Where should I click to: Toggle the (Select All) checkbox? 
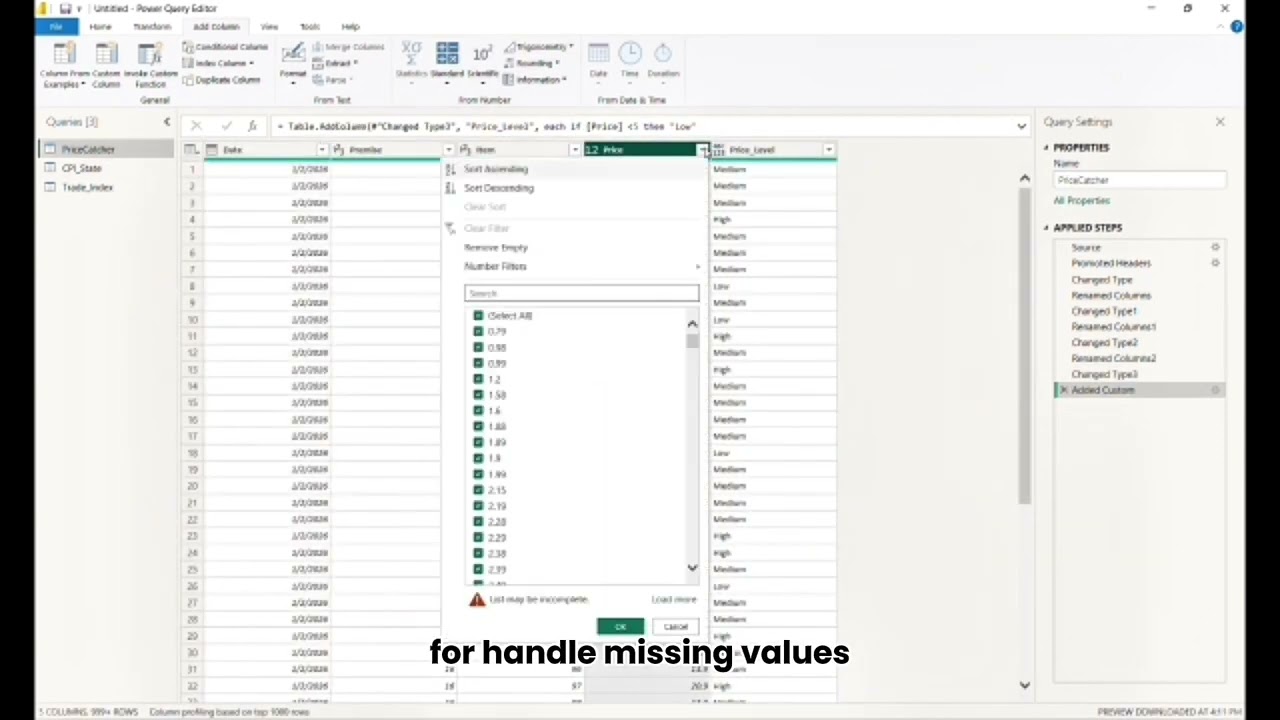pos(478,316)
